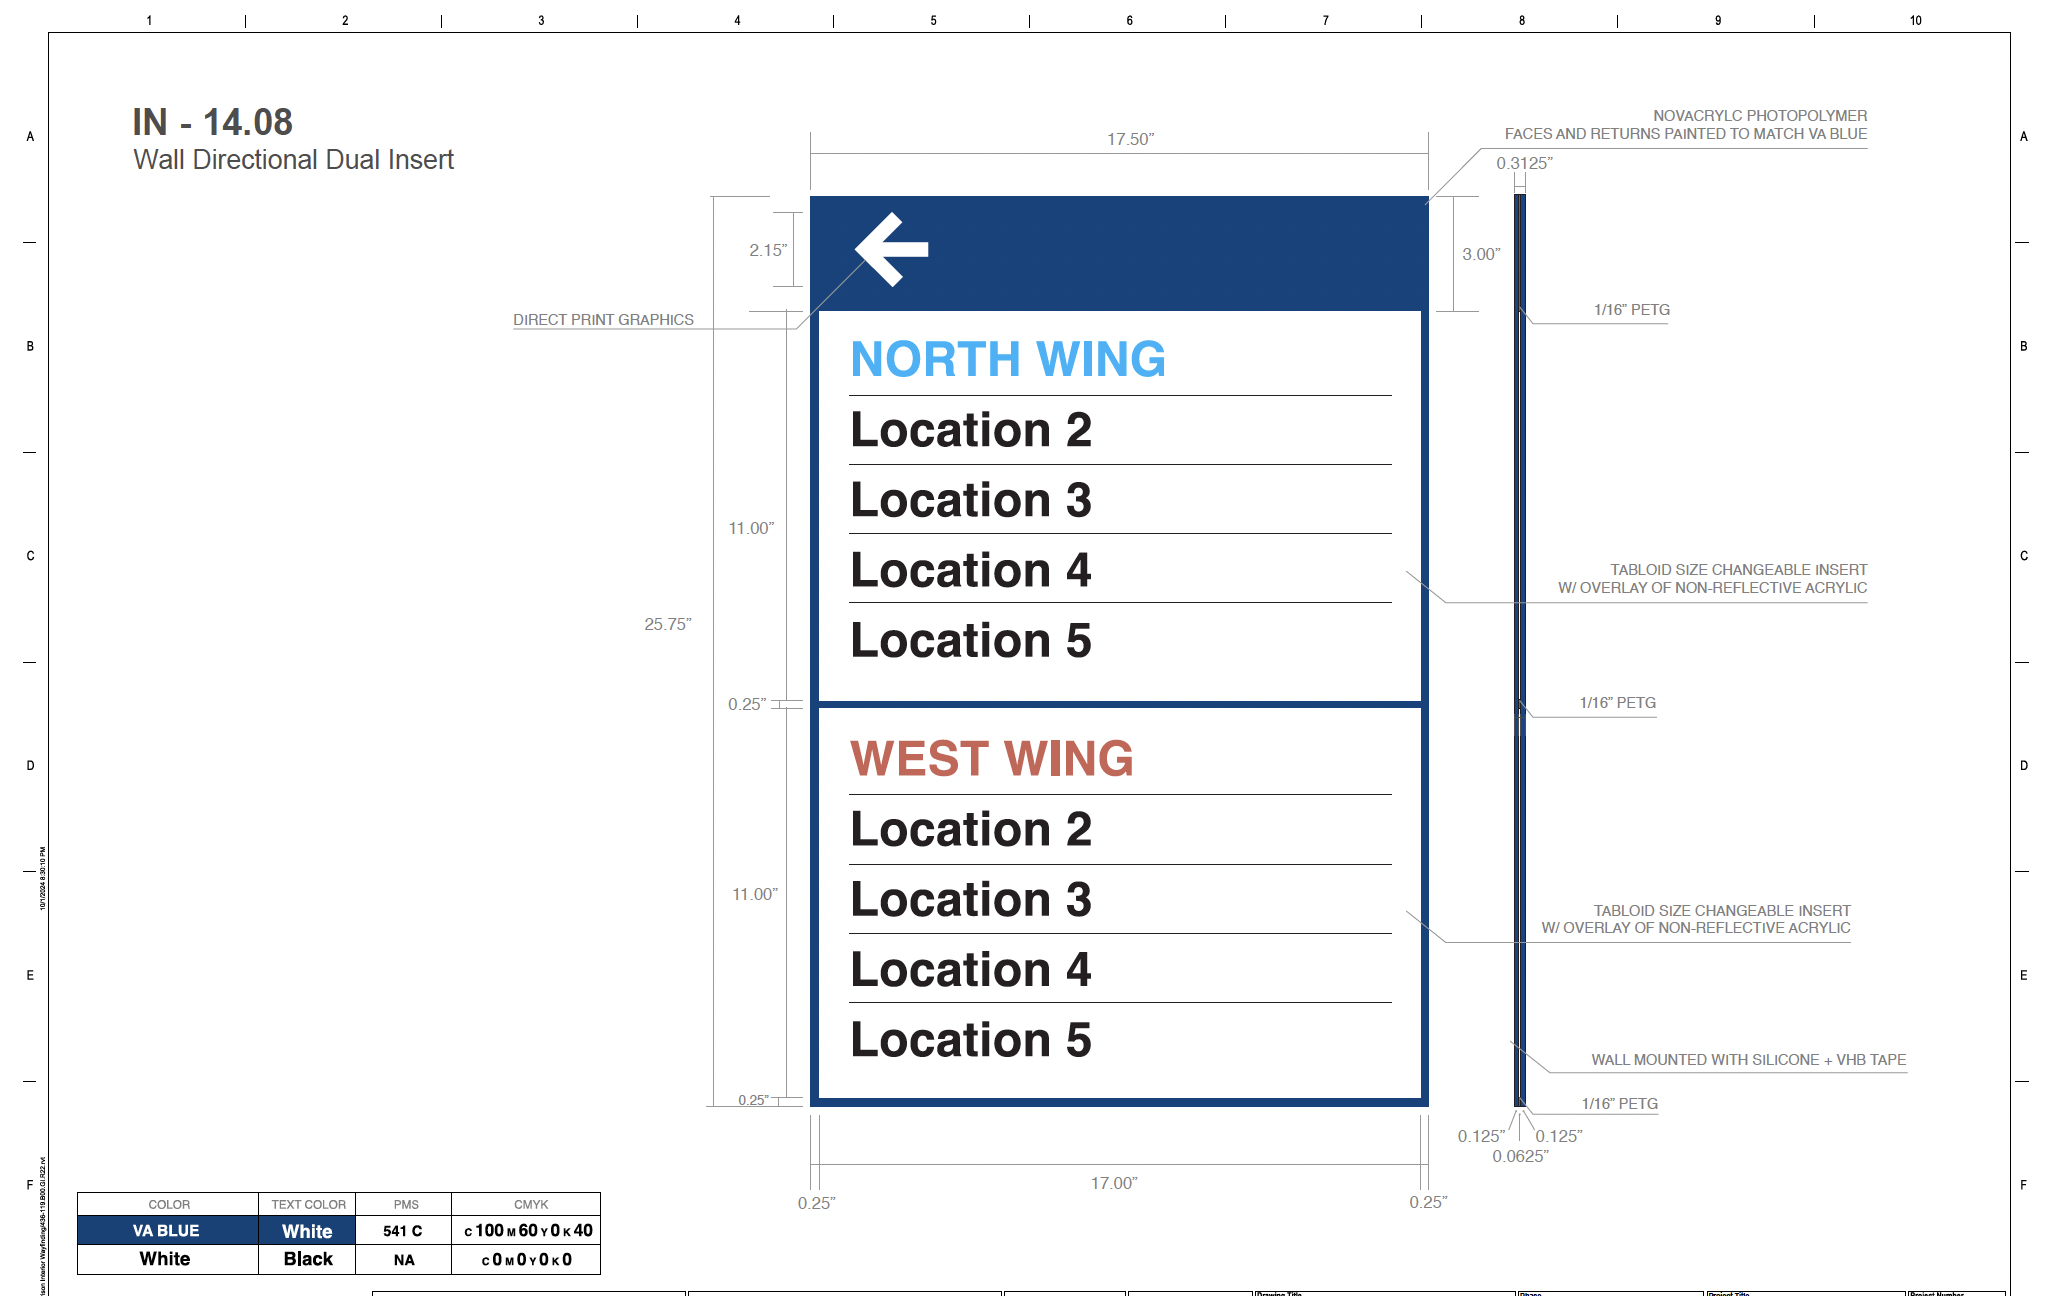Click the topmost 1/16" PETG label
The height and width of the screenshot is (1296, 2046).
(1631, 310)
